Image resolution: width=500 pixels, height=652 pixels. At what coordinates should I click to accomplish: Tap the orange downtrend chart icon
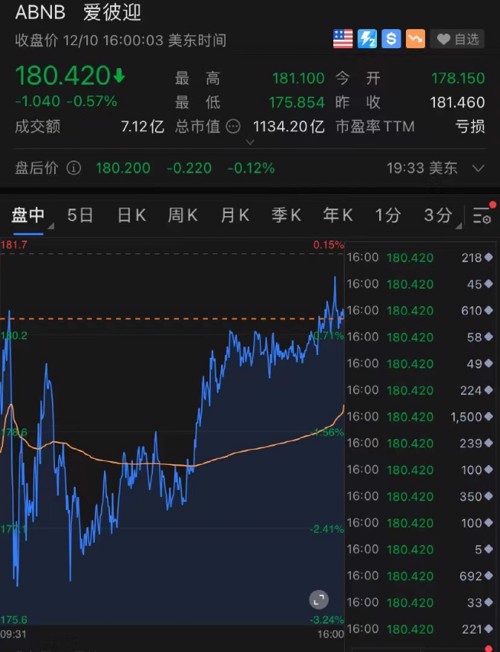point(415,39)
